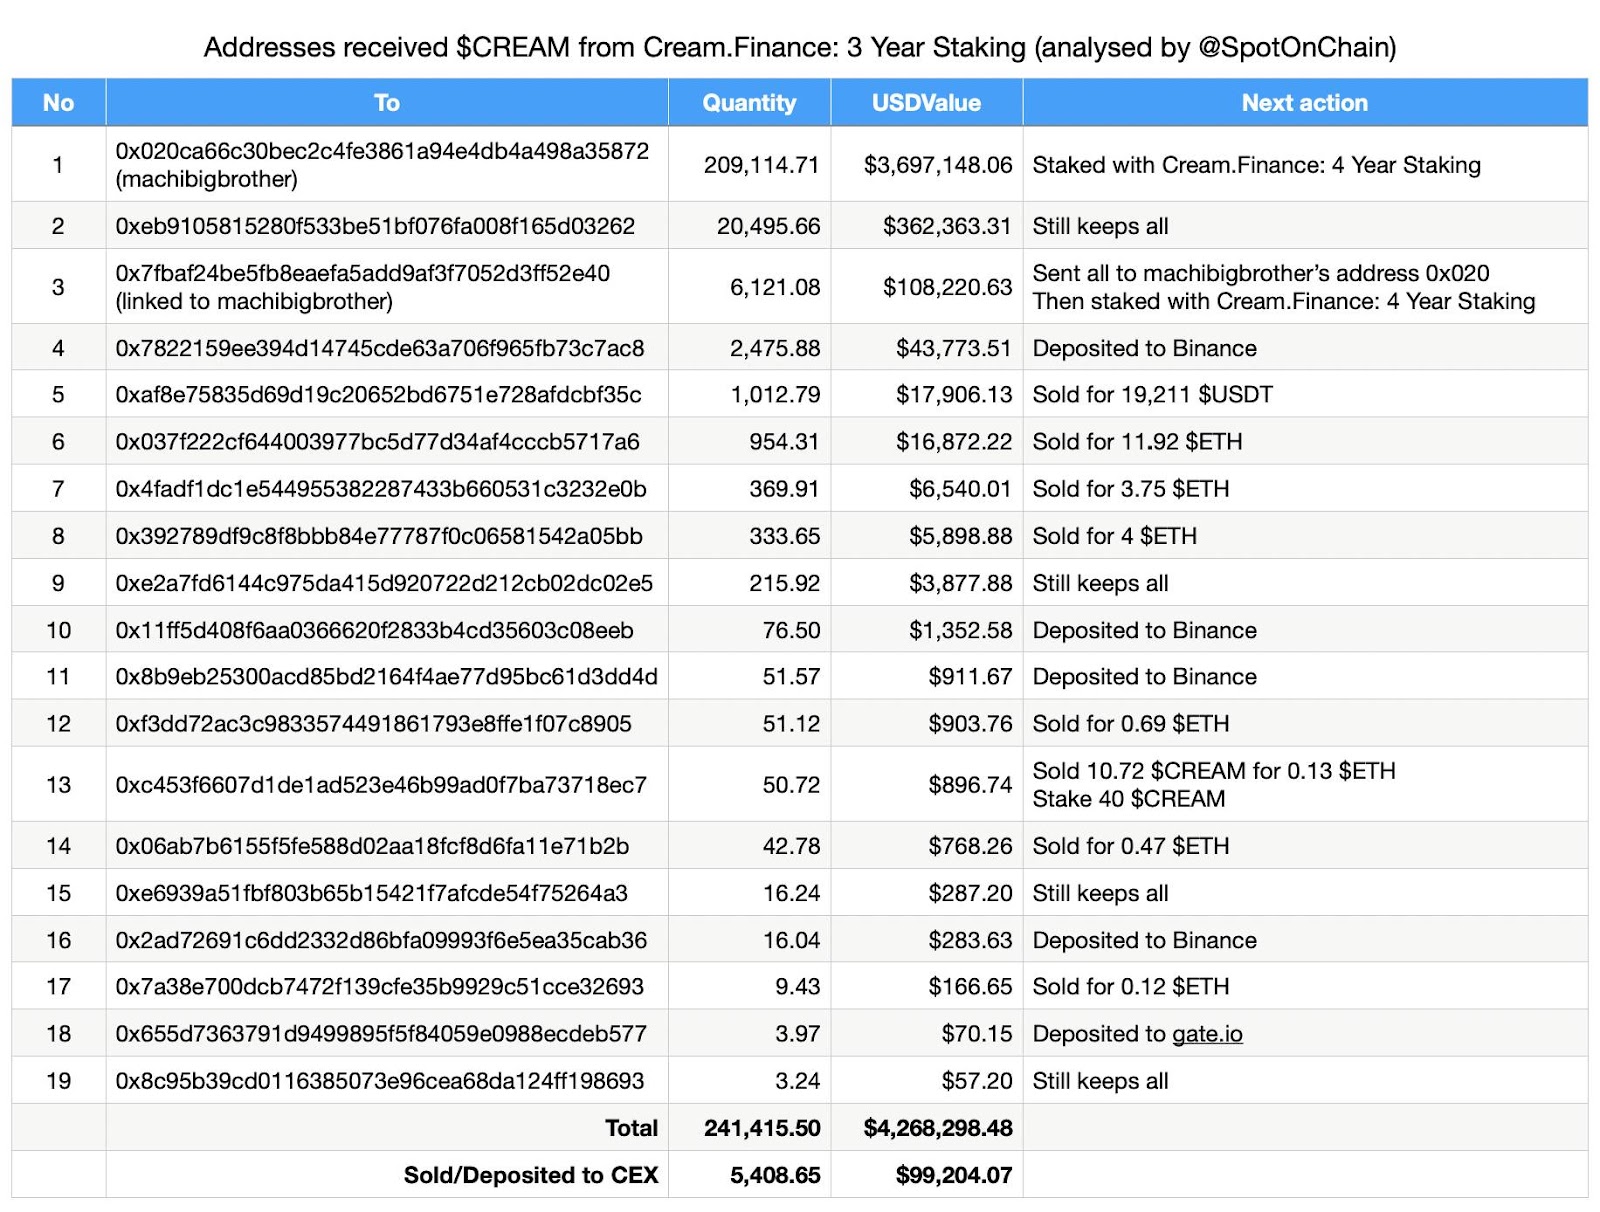
Task: Click USD value $70.15
Action: point(977,1034)
